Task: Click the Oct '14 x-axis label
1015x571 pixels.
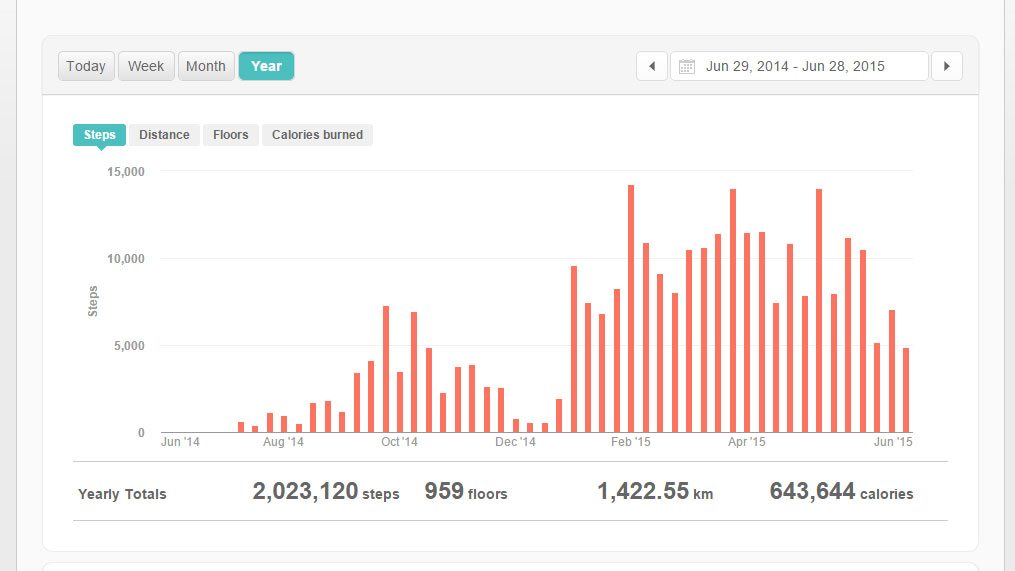Action: pyautogui.click(x=399, y=442)
